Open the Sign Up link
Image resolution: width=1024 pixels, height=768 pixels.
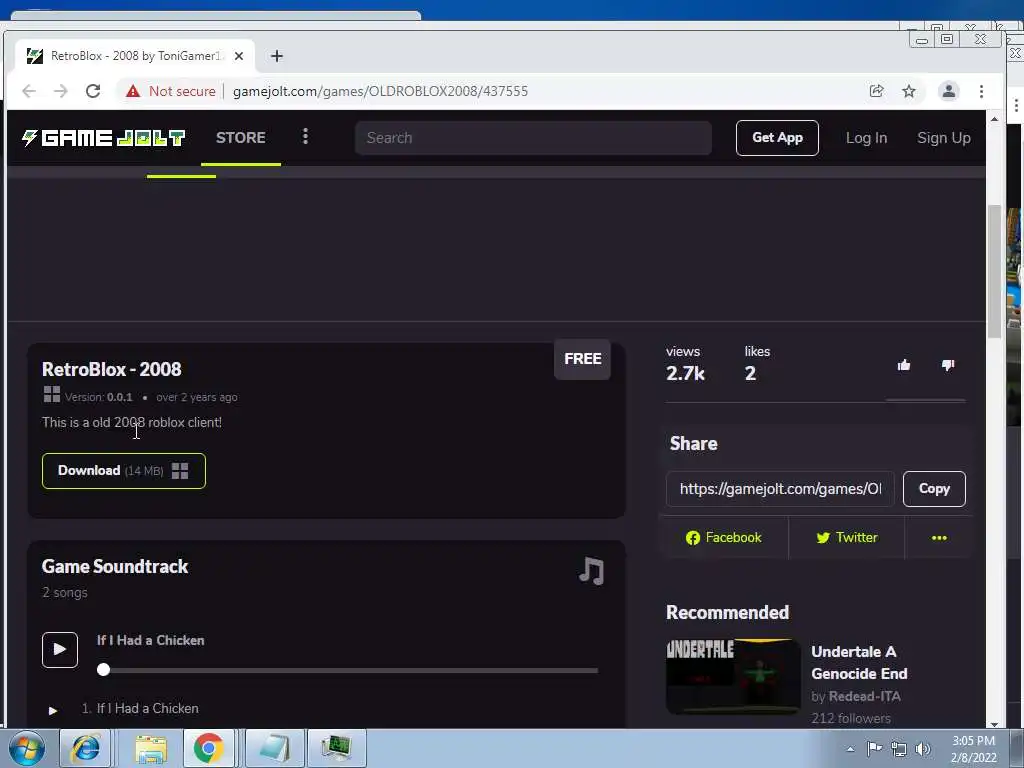point(944,138)
